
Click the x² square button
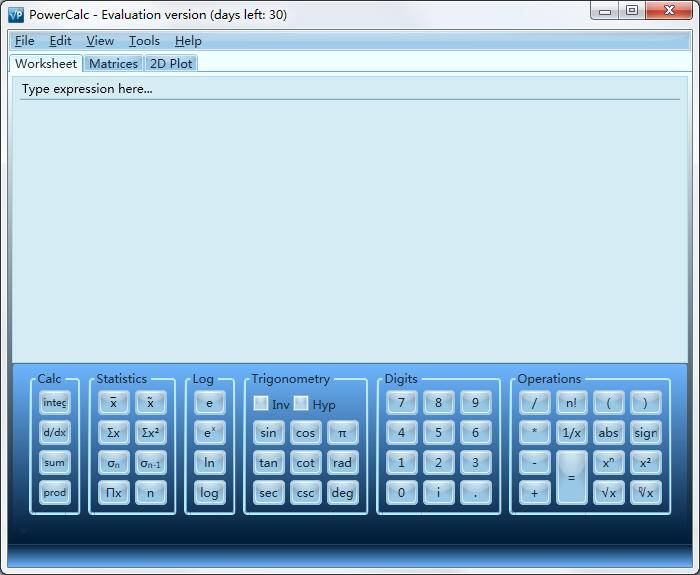(646, 462)
